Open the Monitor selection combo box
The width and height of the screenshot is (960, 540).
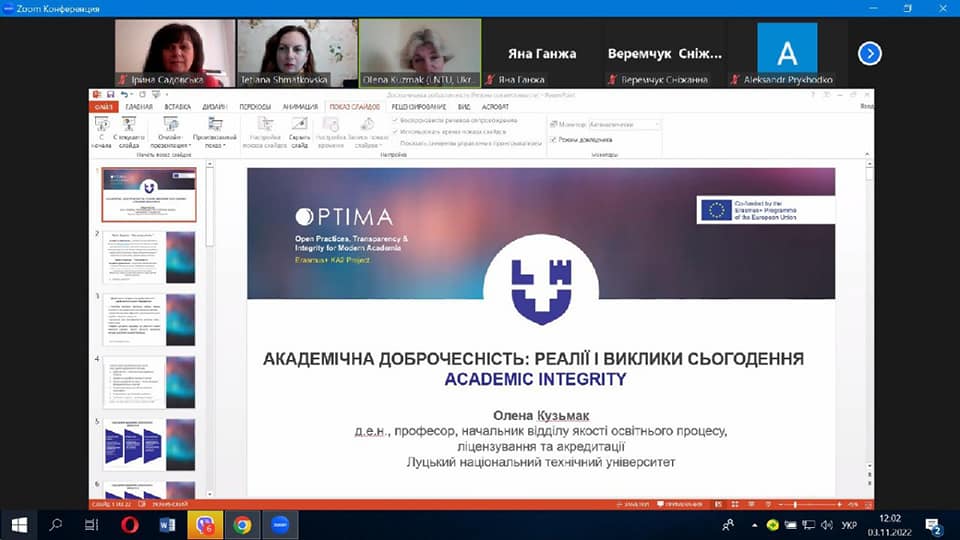tap(624, 124)
